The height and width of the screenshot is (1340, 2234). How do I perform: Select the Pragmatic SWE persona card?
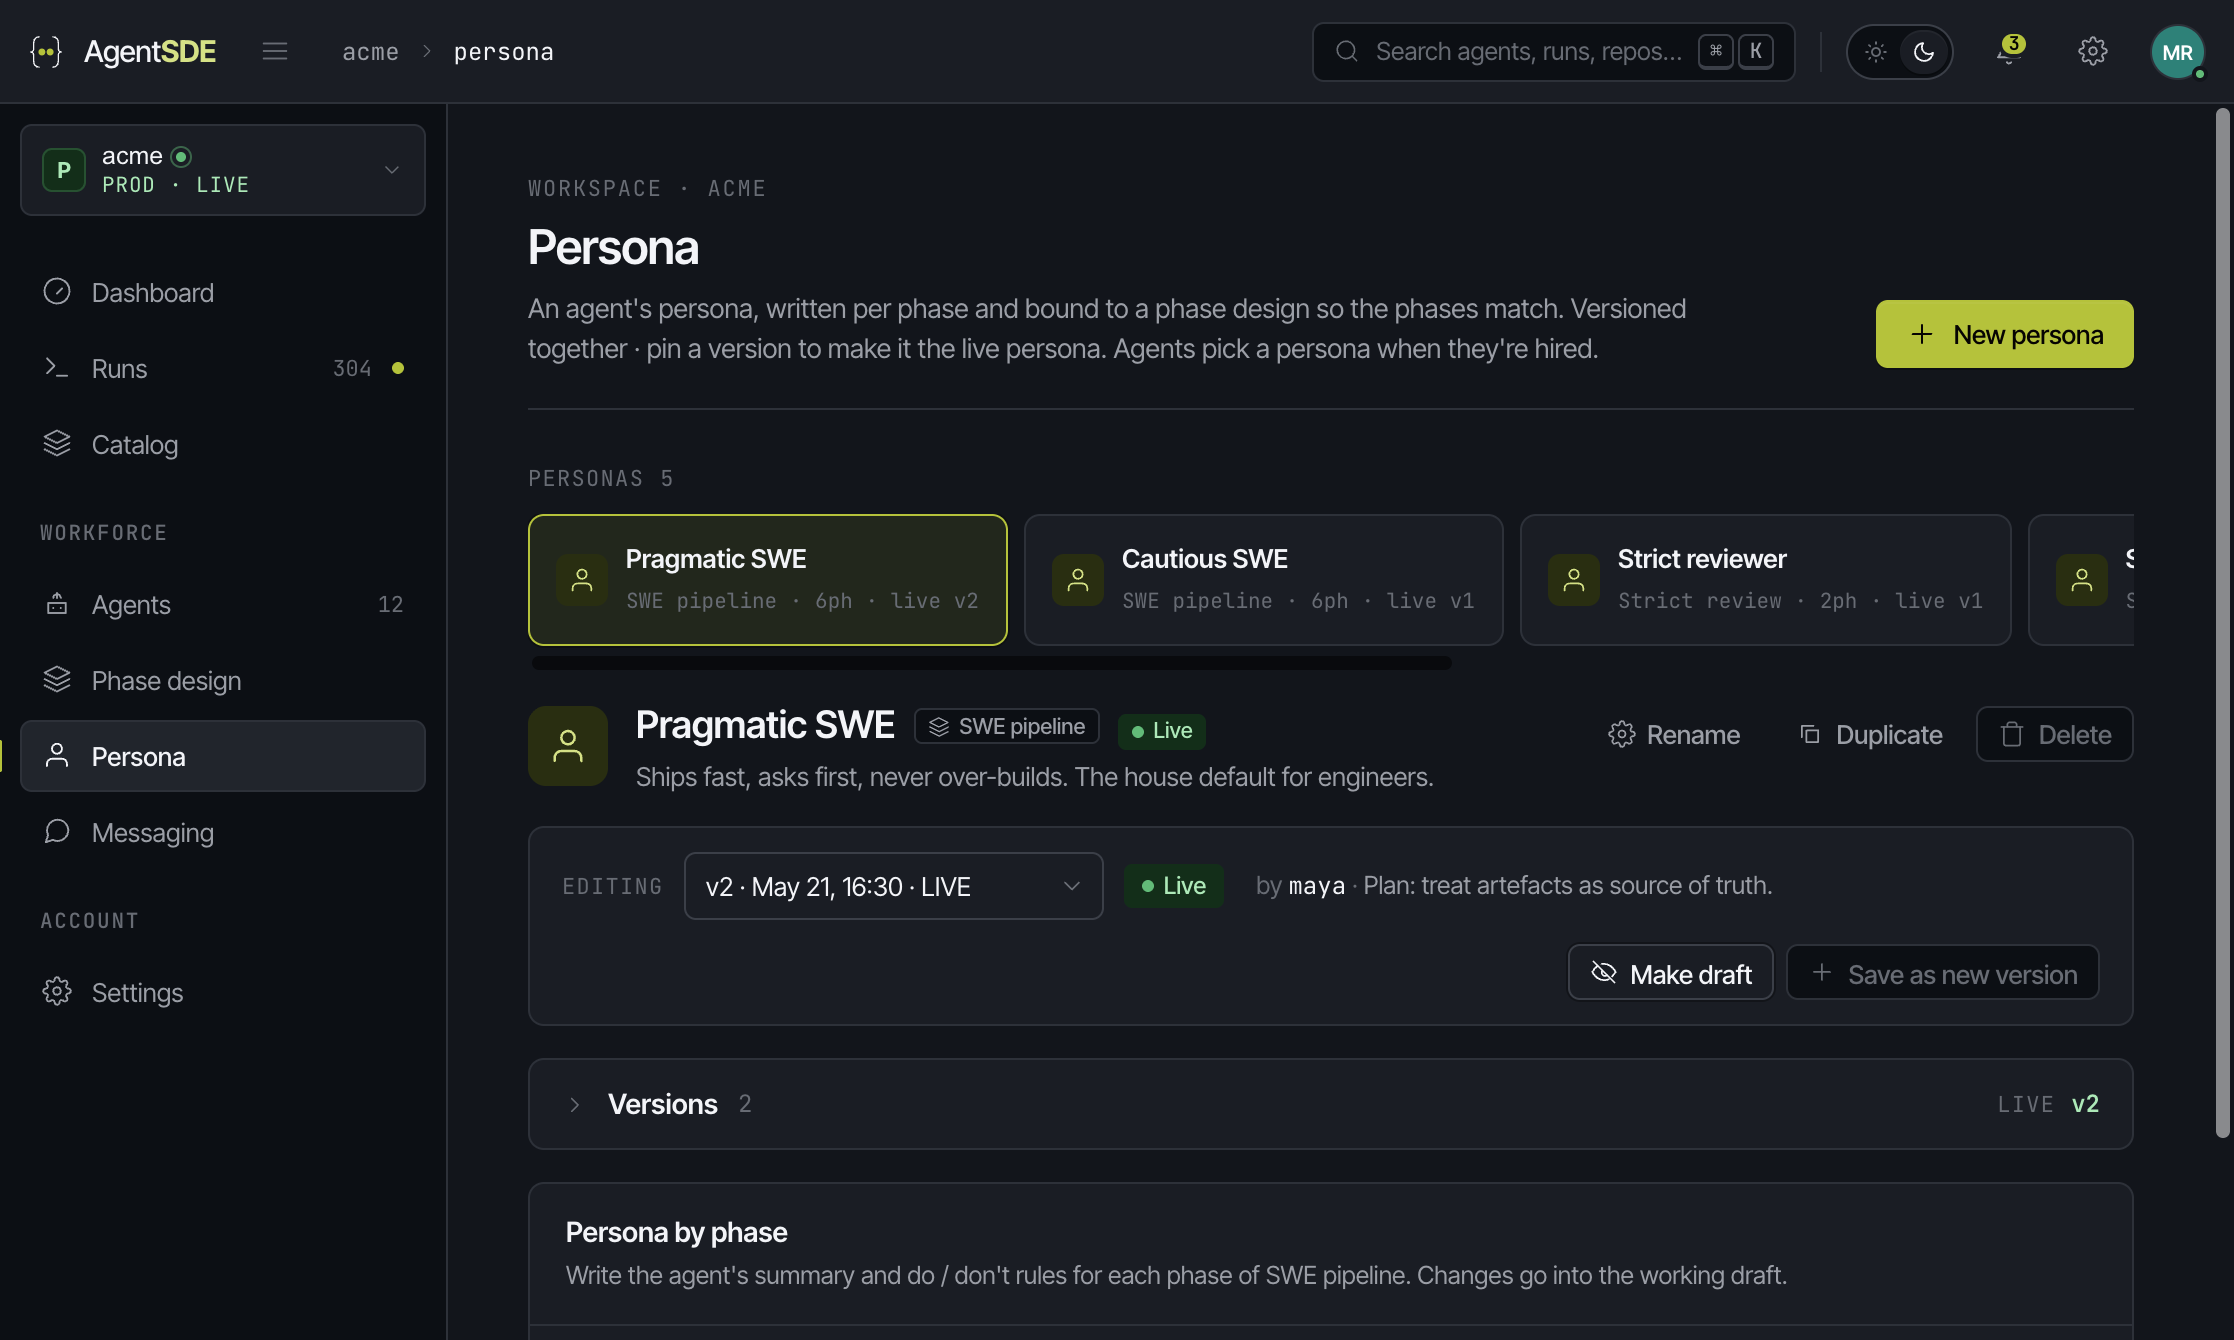pyautogui.click(x=767, y=580)
